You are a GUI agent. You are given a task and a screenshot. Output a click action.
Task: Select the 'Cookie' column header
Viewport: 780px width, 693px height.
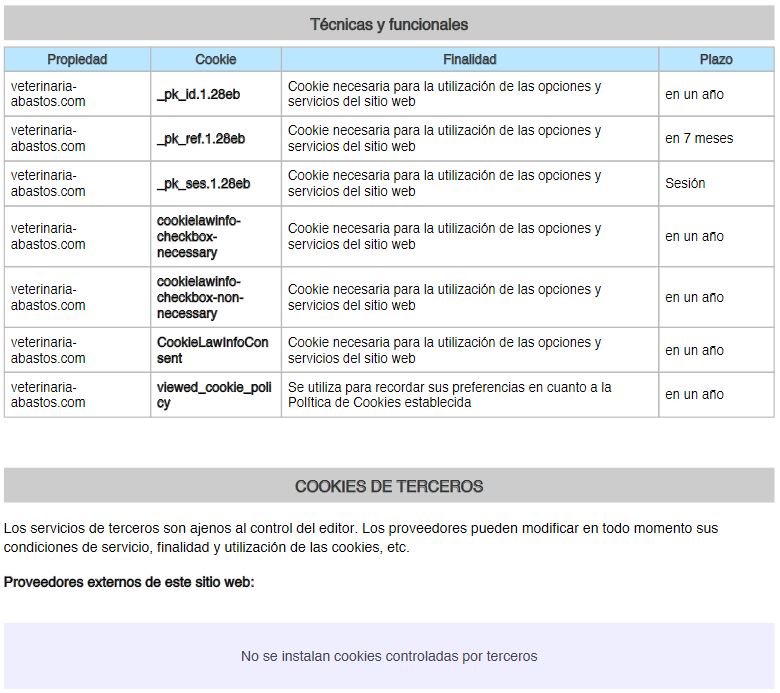click(x=215, y=59)
